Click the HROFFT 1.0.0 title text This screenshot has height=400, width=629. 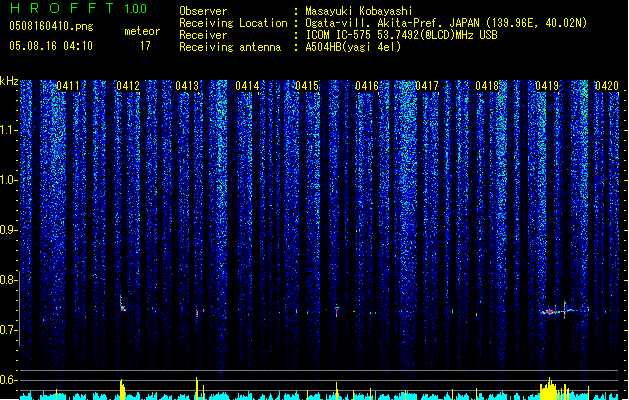(x=78, y=8)
